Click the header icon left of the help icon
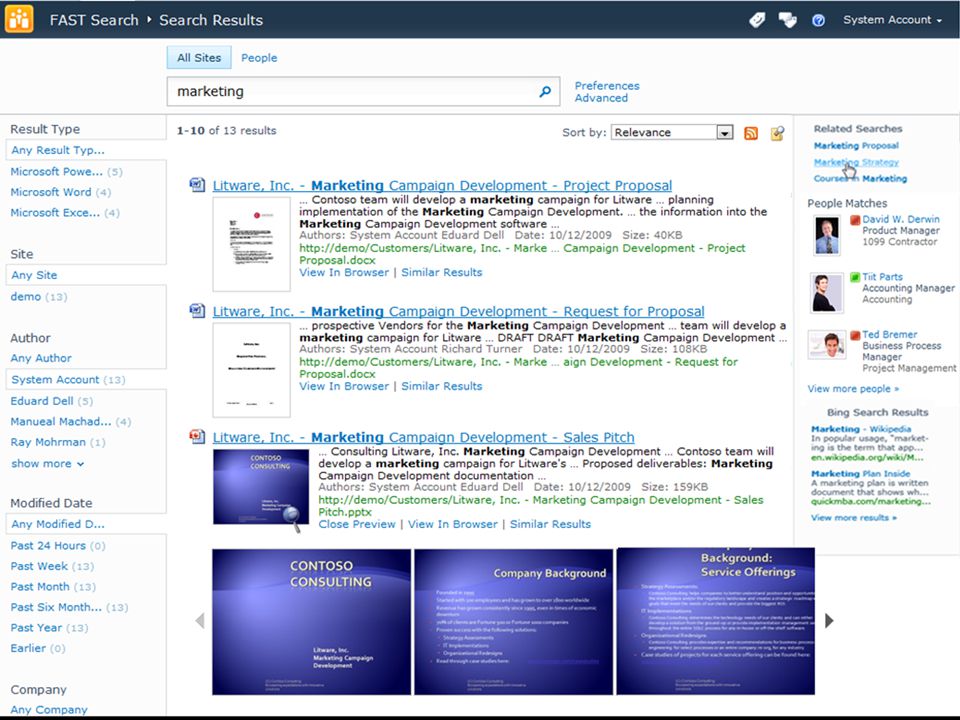 click(x=787, y=20)
